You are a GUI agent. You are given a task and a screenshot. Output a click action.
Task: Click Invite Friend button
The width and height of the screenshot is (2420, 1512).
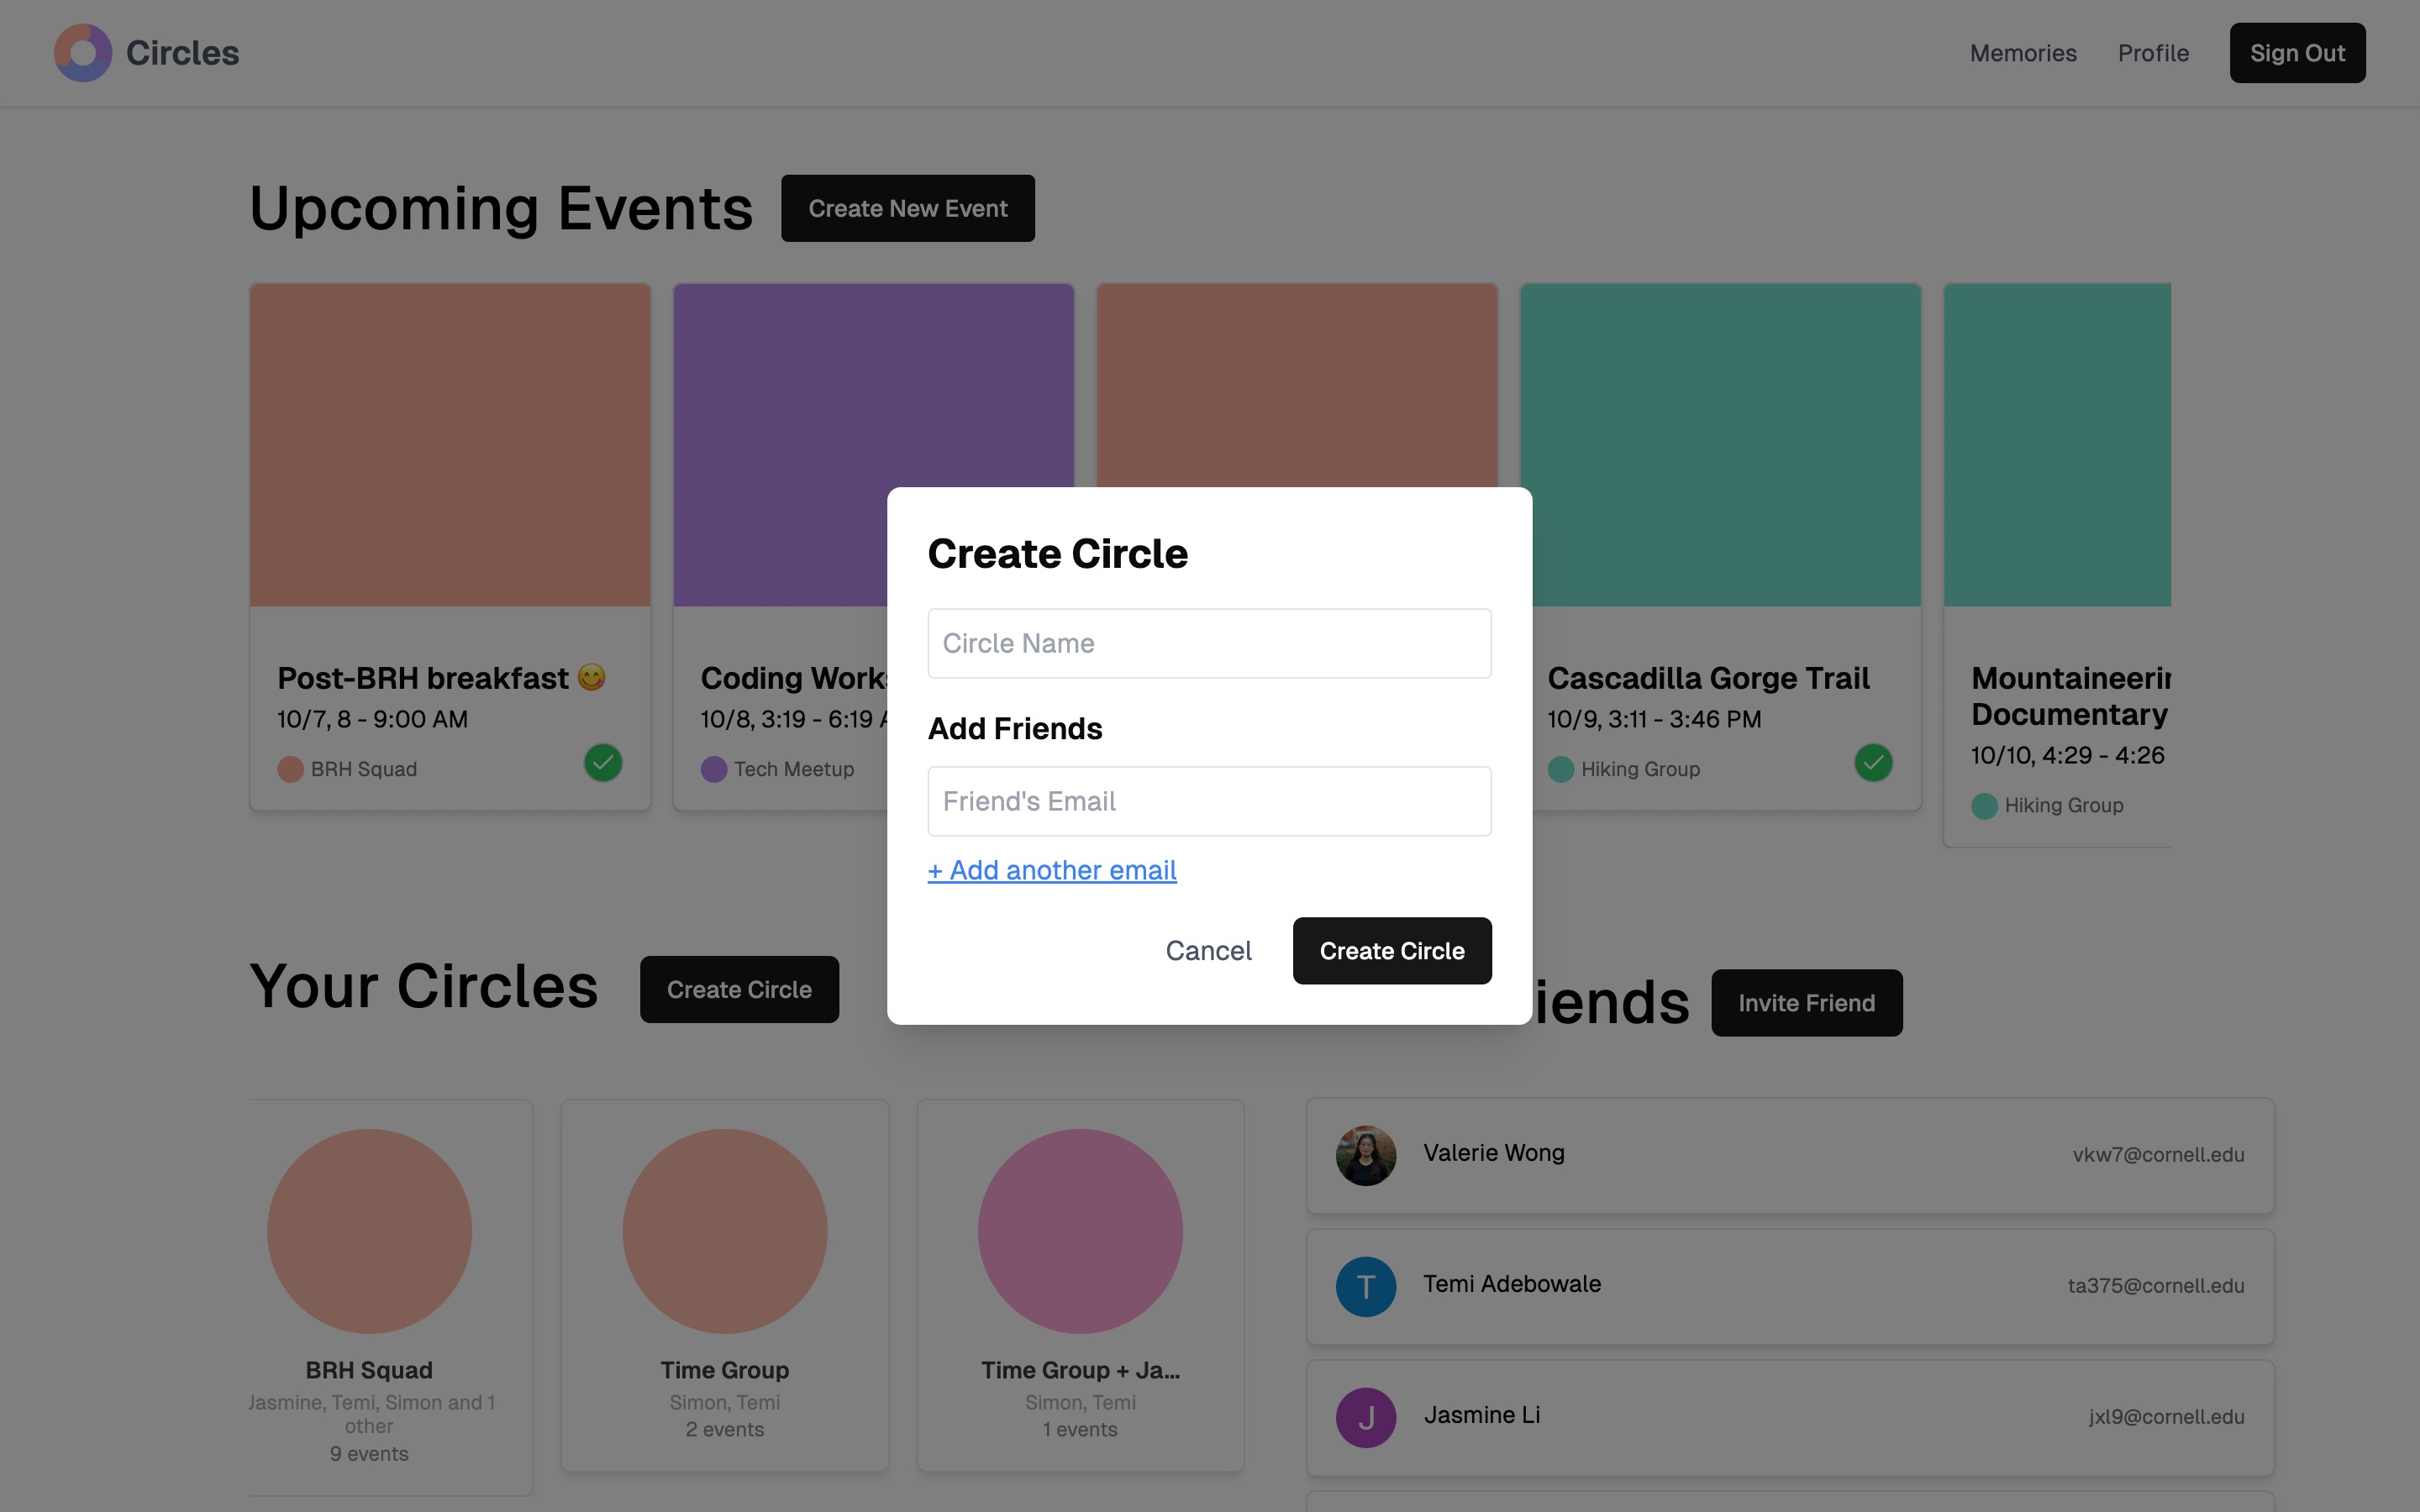1806,1002
